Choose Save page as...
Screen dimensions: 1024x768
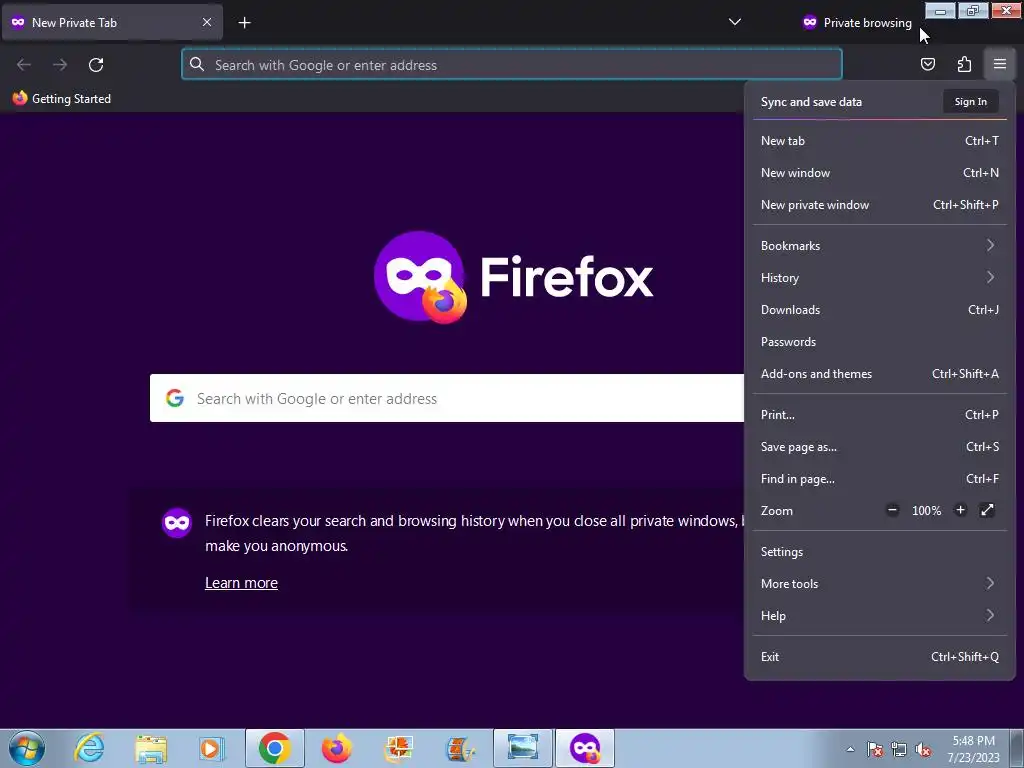click(880, 447)
